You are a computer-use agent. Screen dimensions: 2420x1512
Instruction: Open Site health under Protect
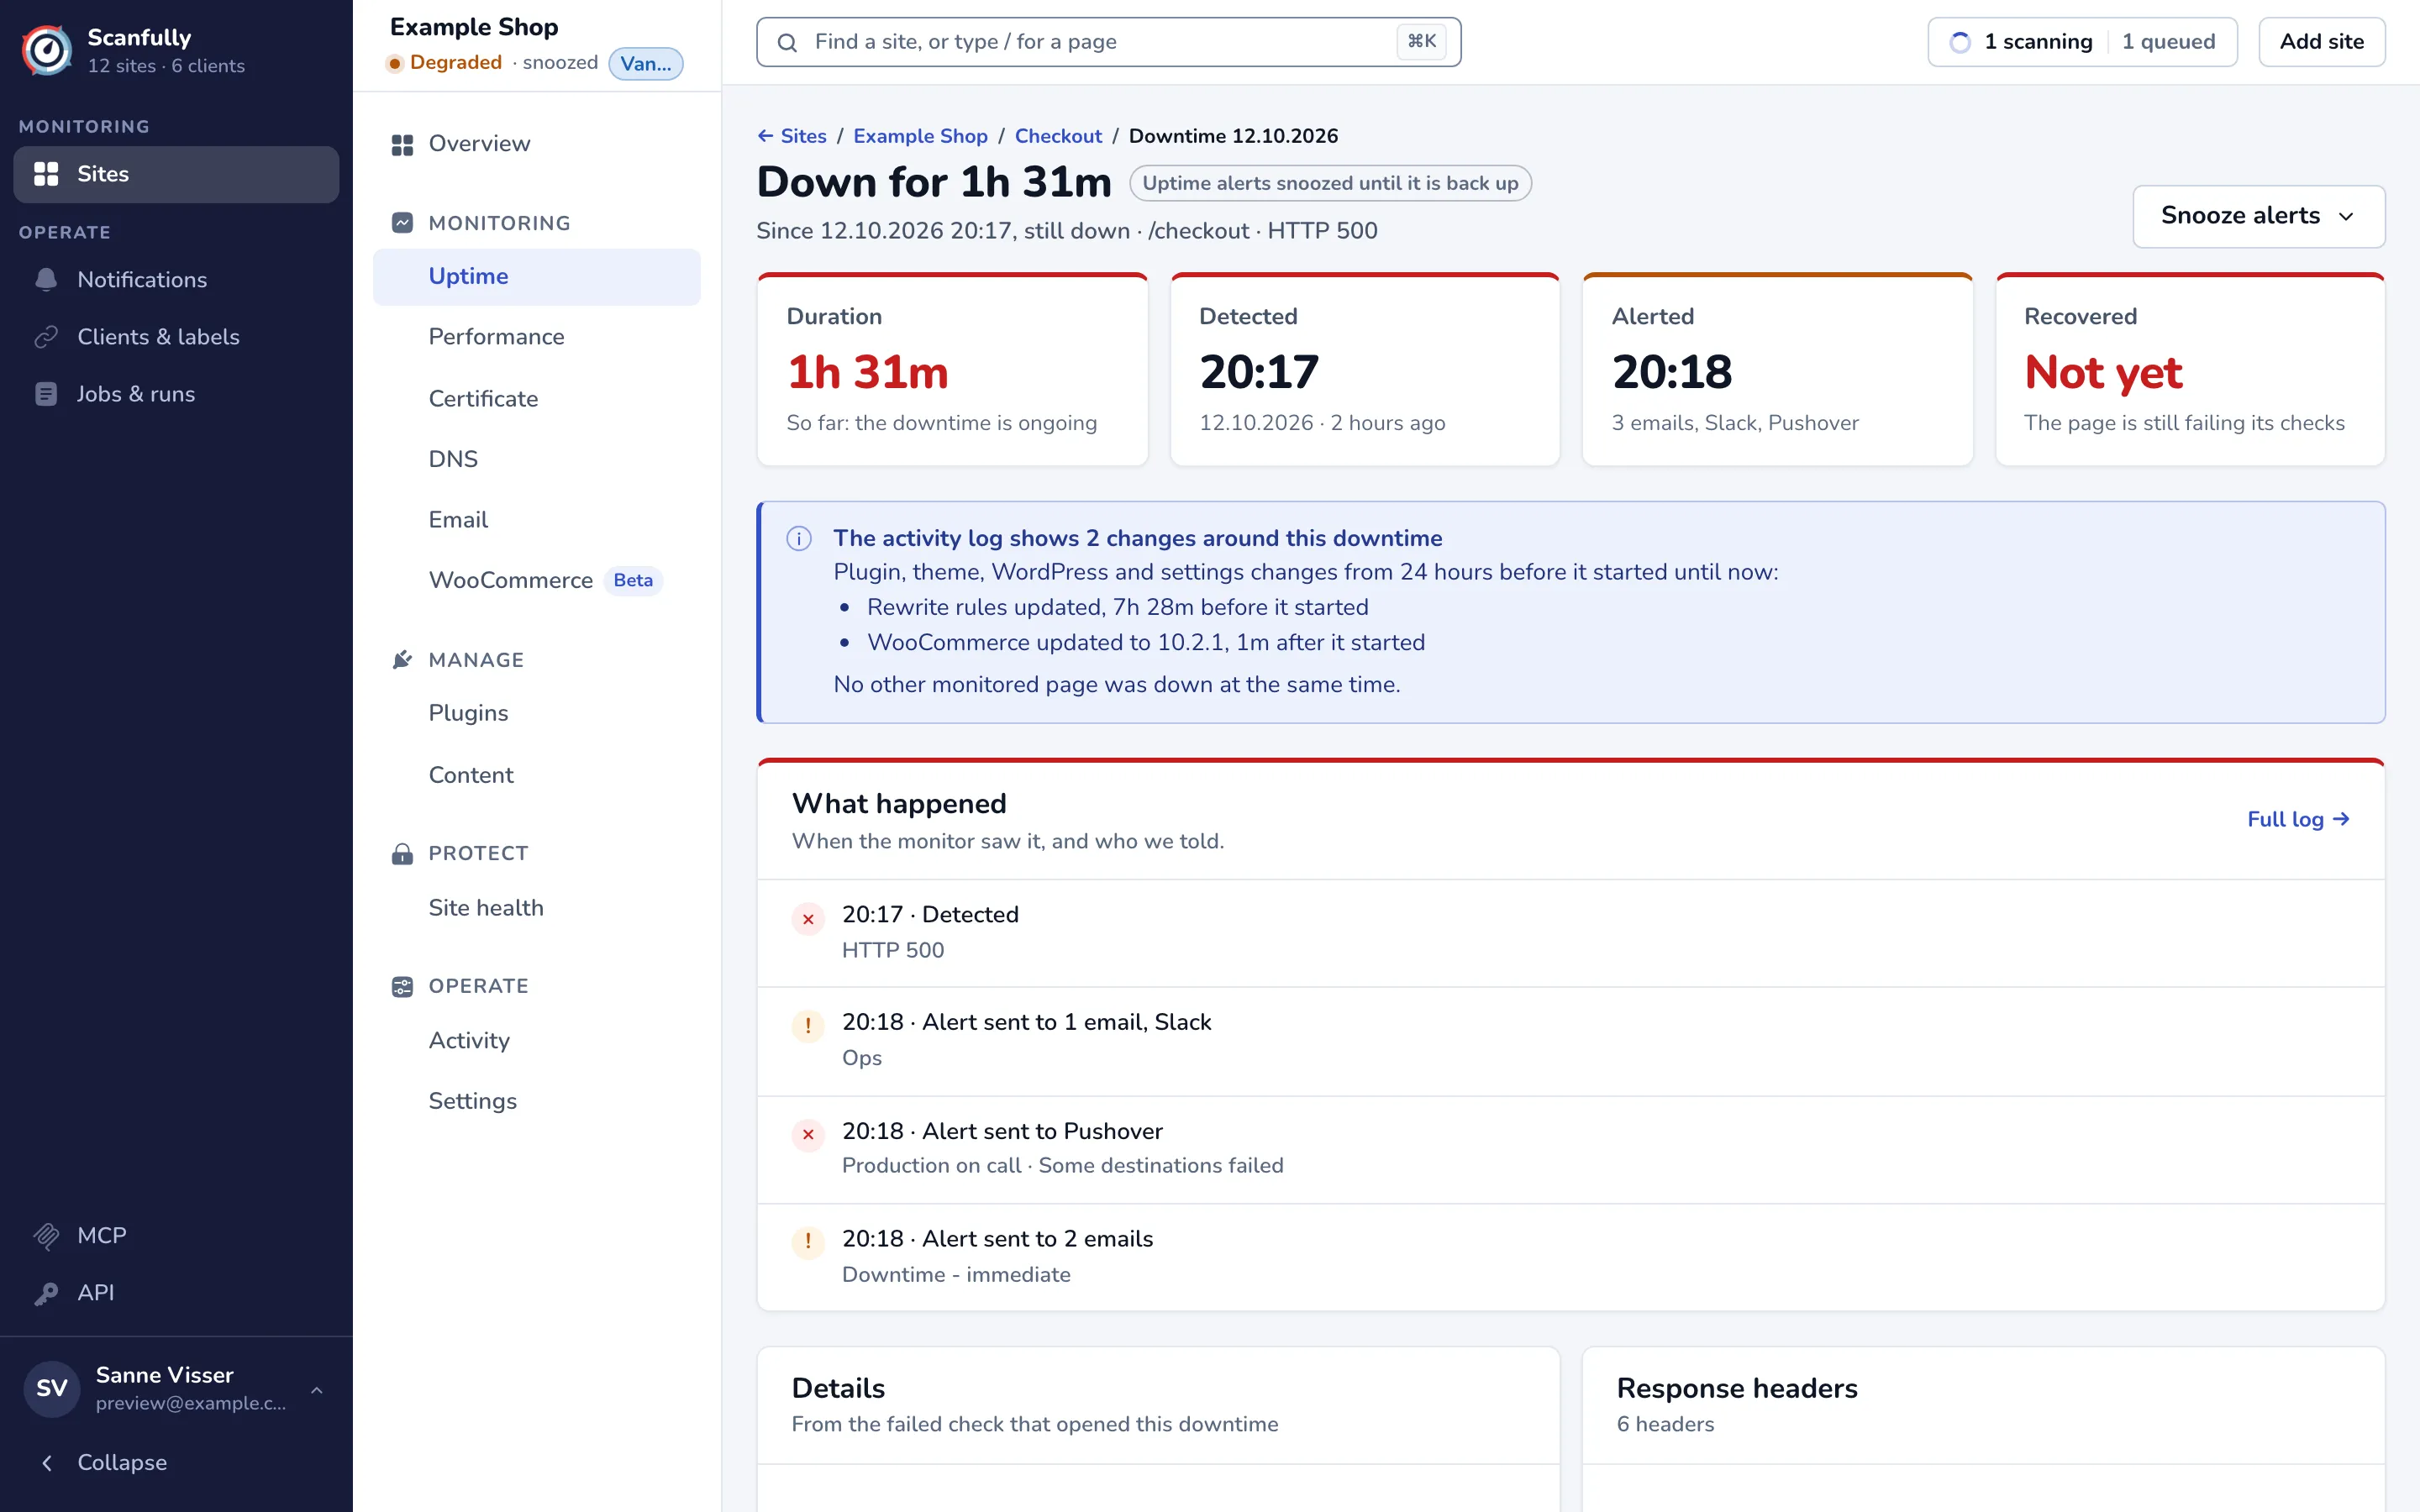(x=537, y=908)
